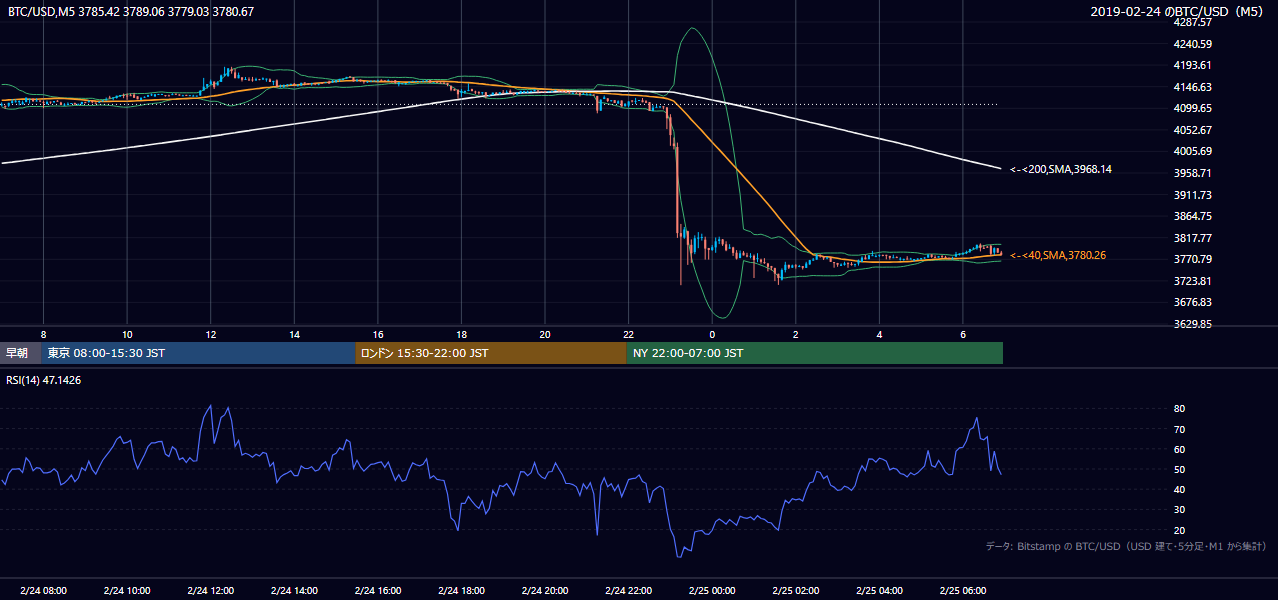Click RSI scale value 60

(1179, 449)
